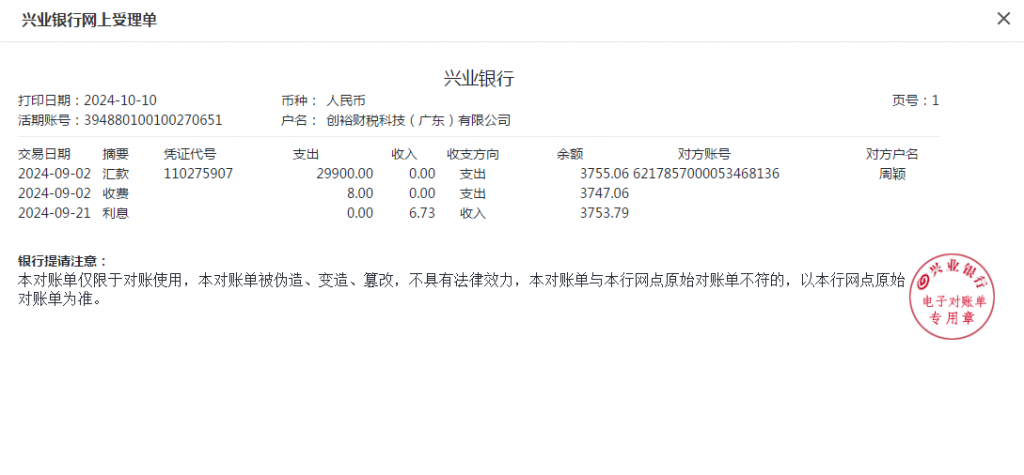This screenshot has width=1024, height=475.
Task: Click the 银行提请注意 notice heading
Action: pyautogui.click(x=62, y=261)
